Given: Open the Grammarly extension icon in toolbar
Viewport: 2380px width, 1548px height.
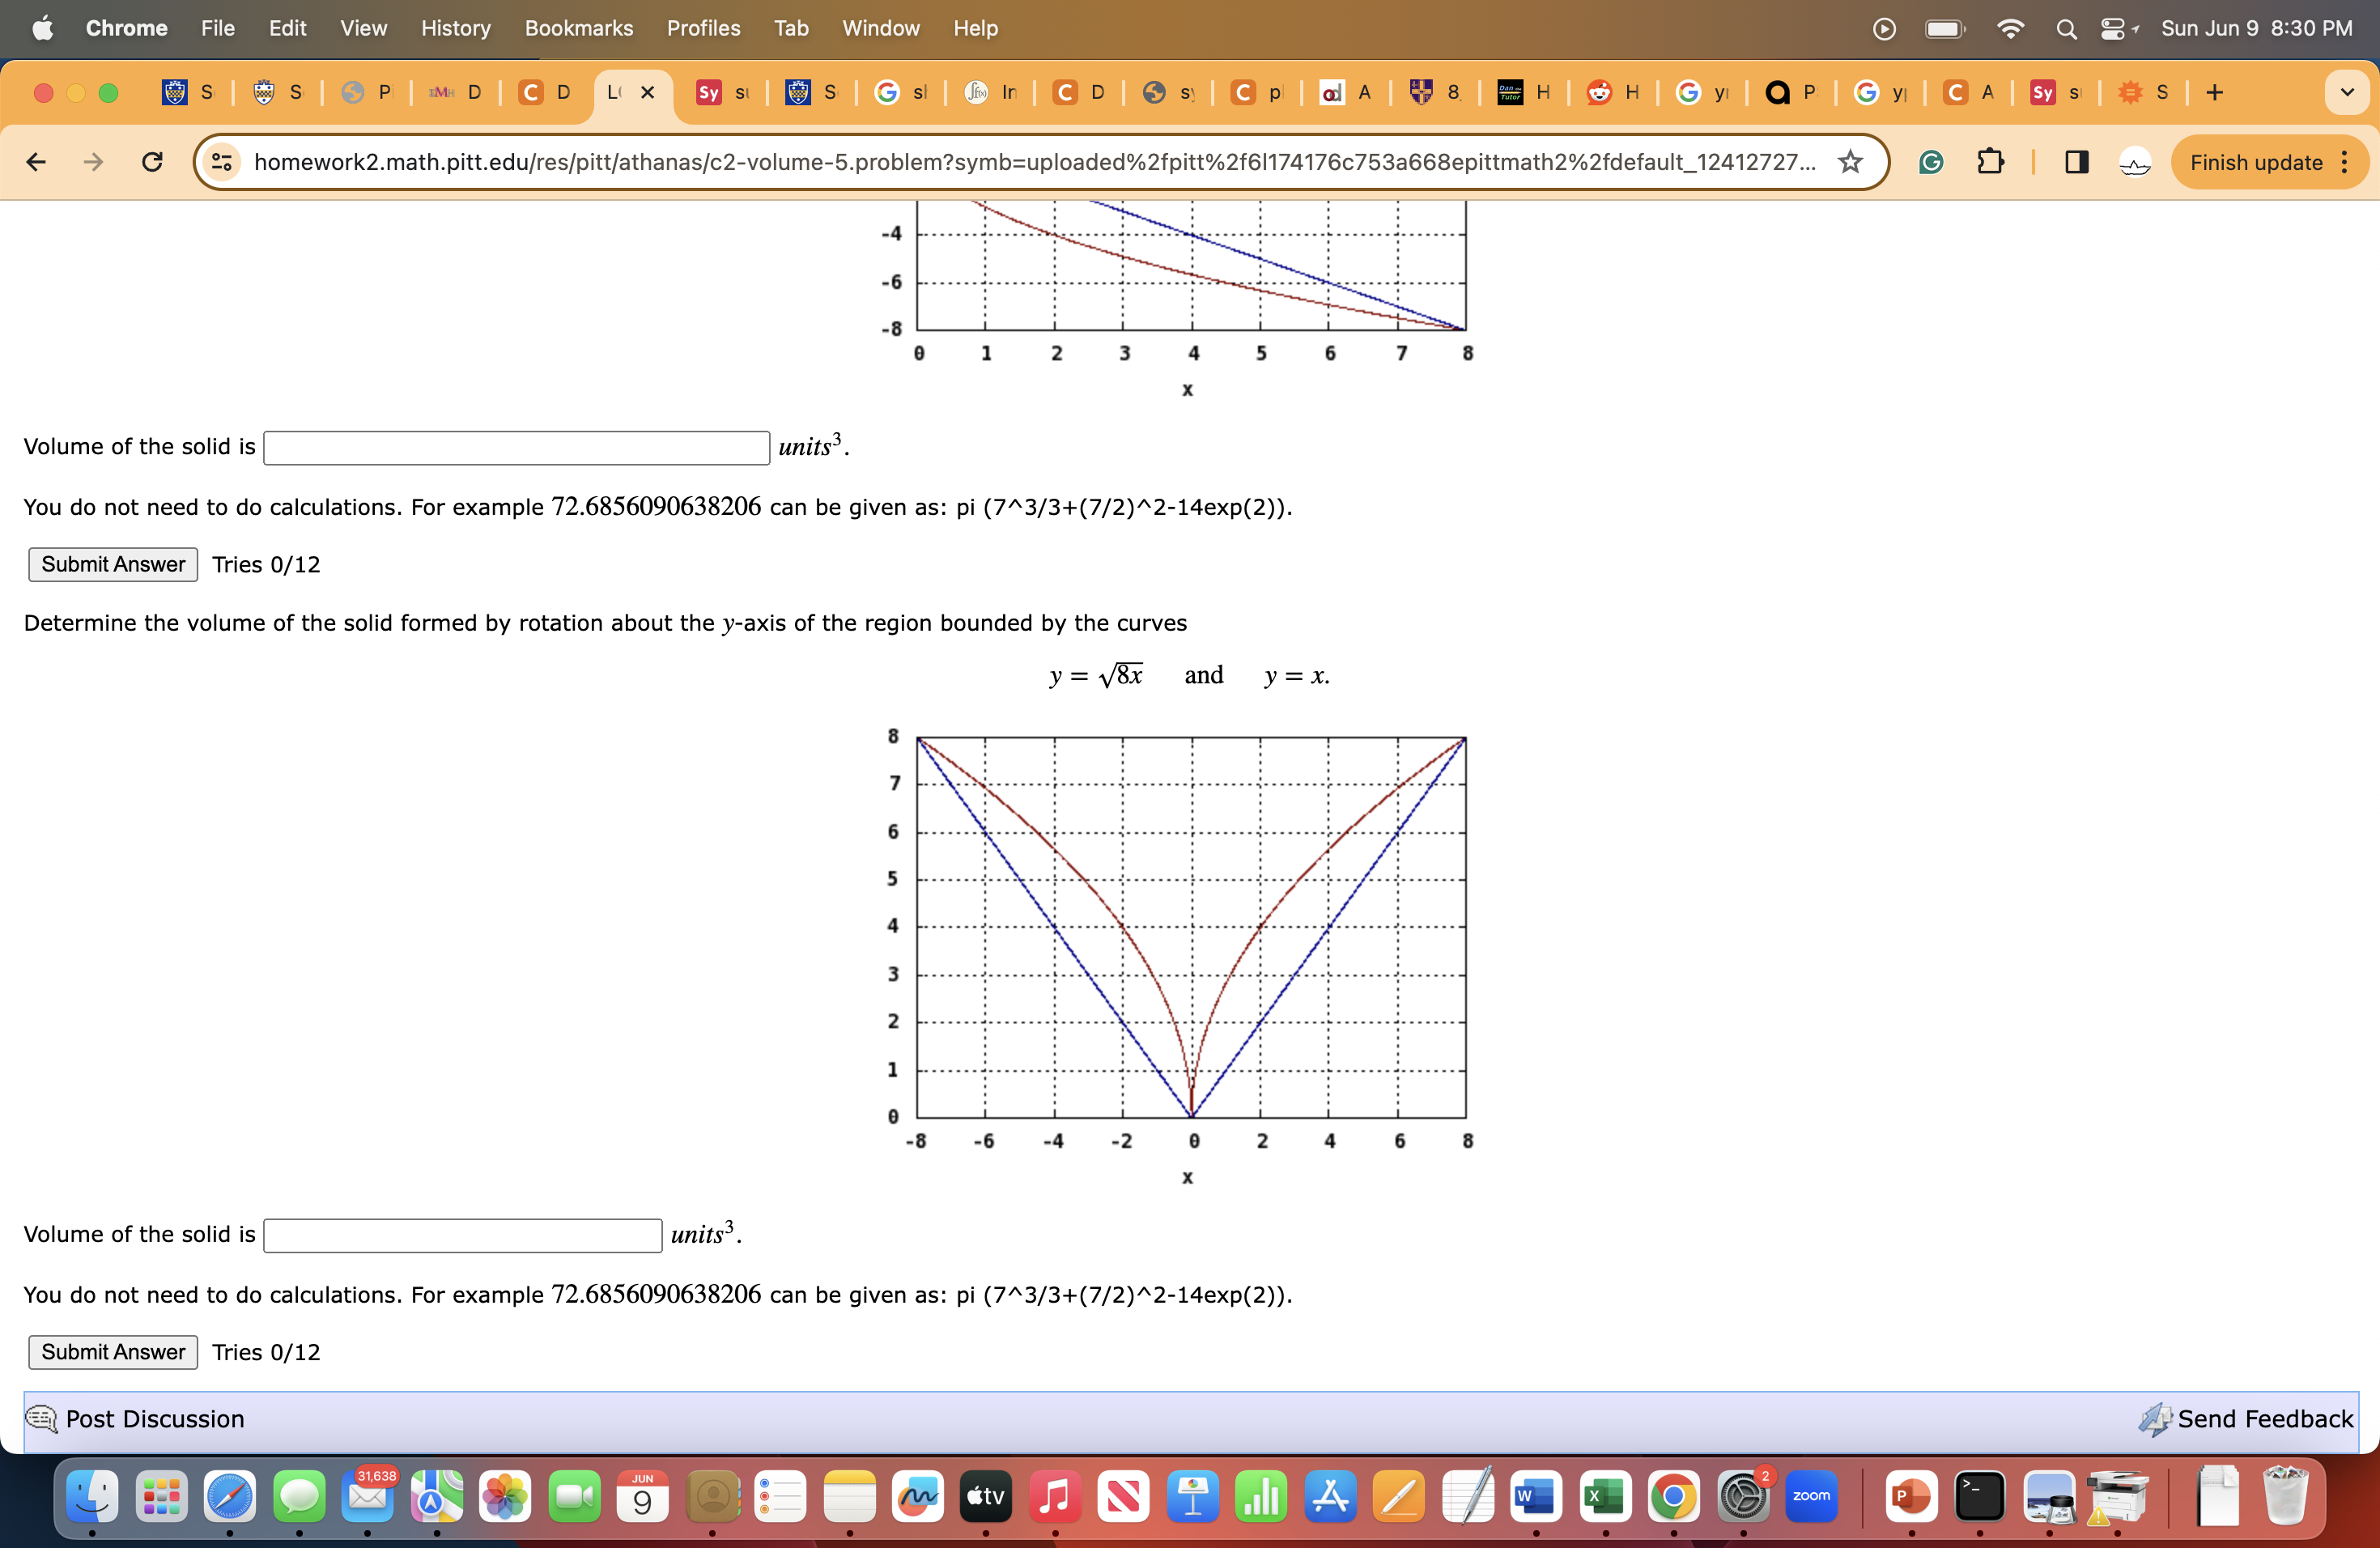Looking at the screenshot, I should click(x=1930, y=162).
